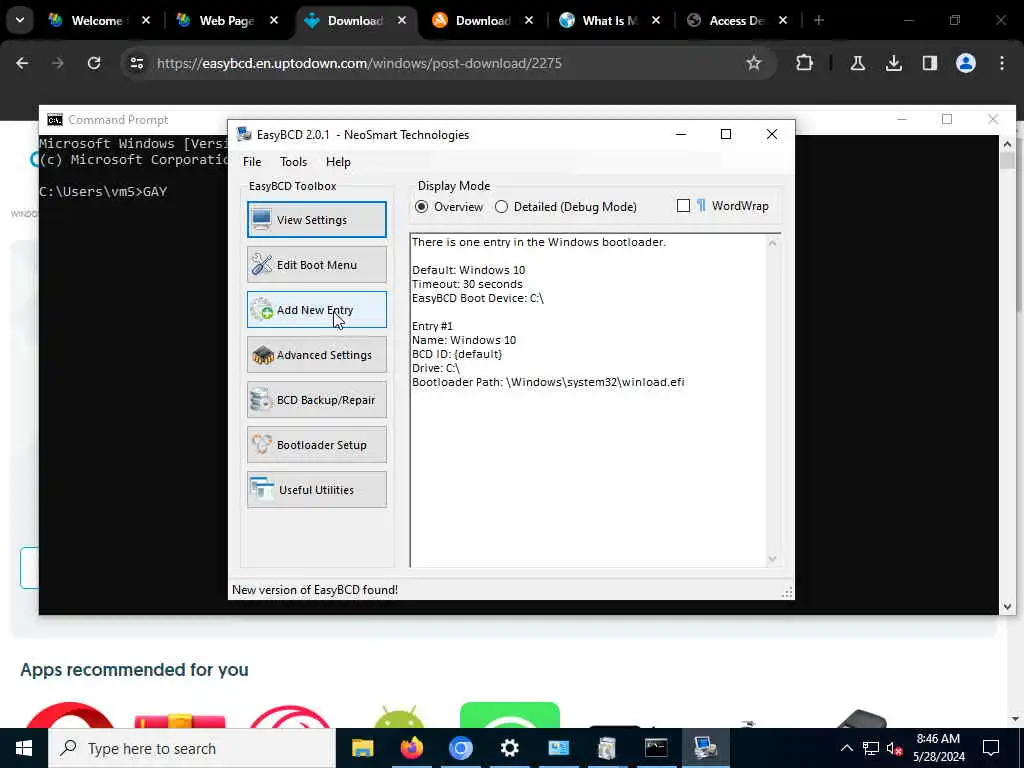
Task: Open Windows Start menu
Action: pos(24,748)
